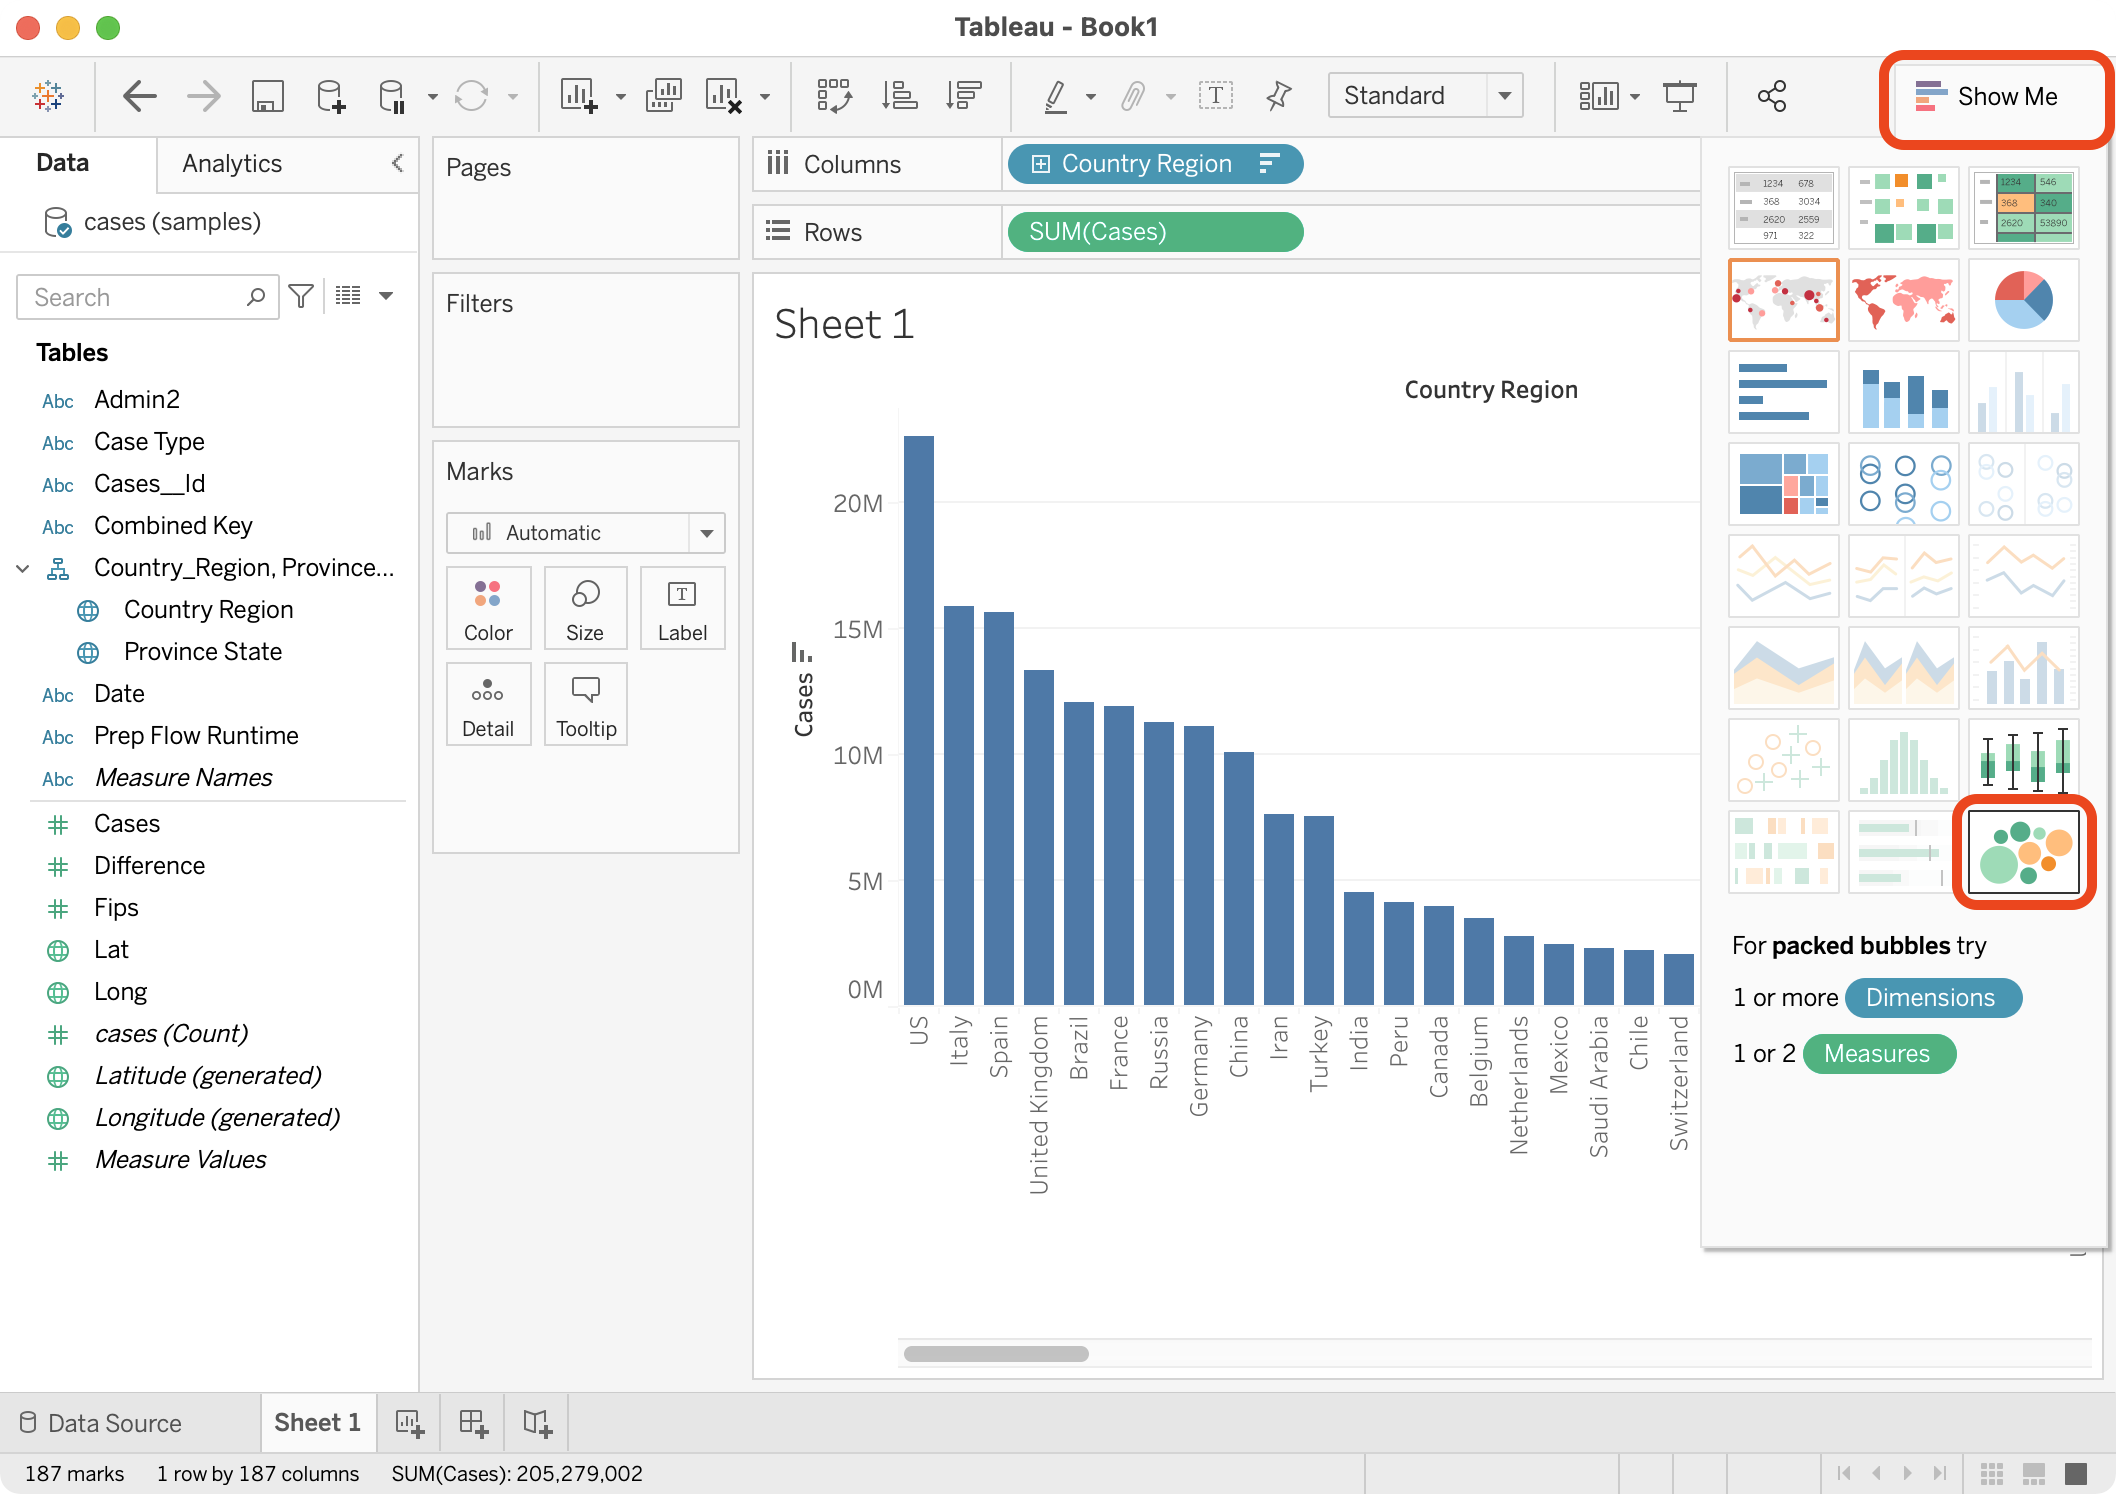Click the swap rows and columns icon
This screenshot has height=1494, width=2116.
point(833,96)
